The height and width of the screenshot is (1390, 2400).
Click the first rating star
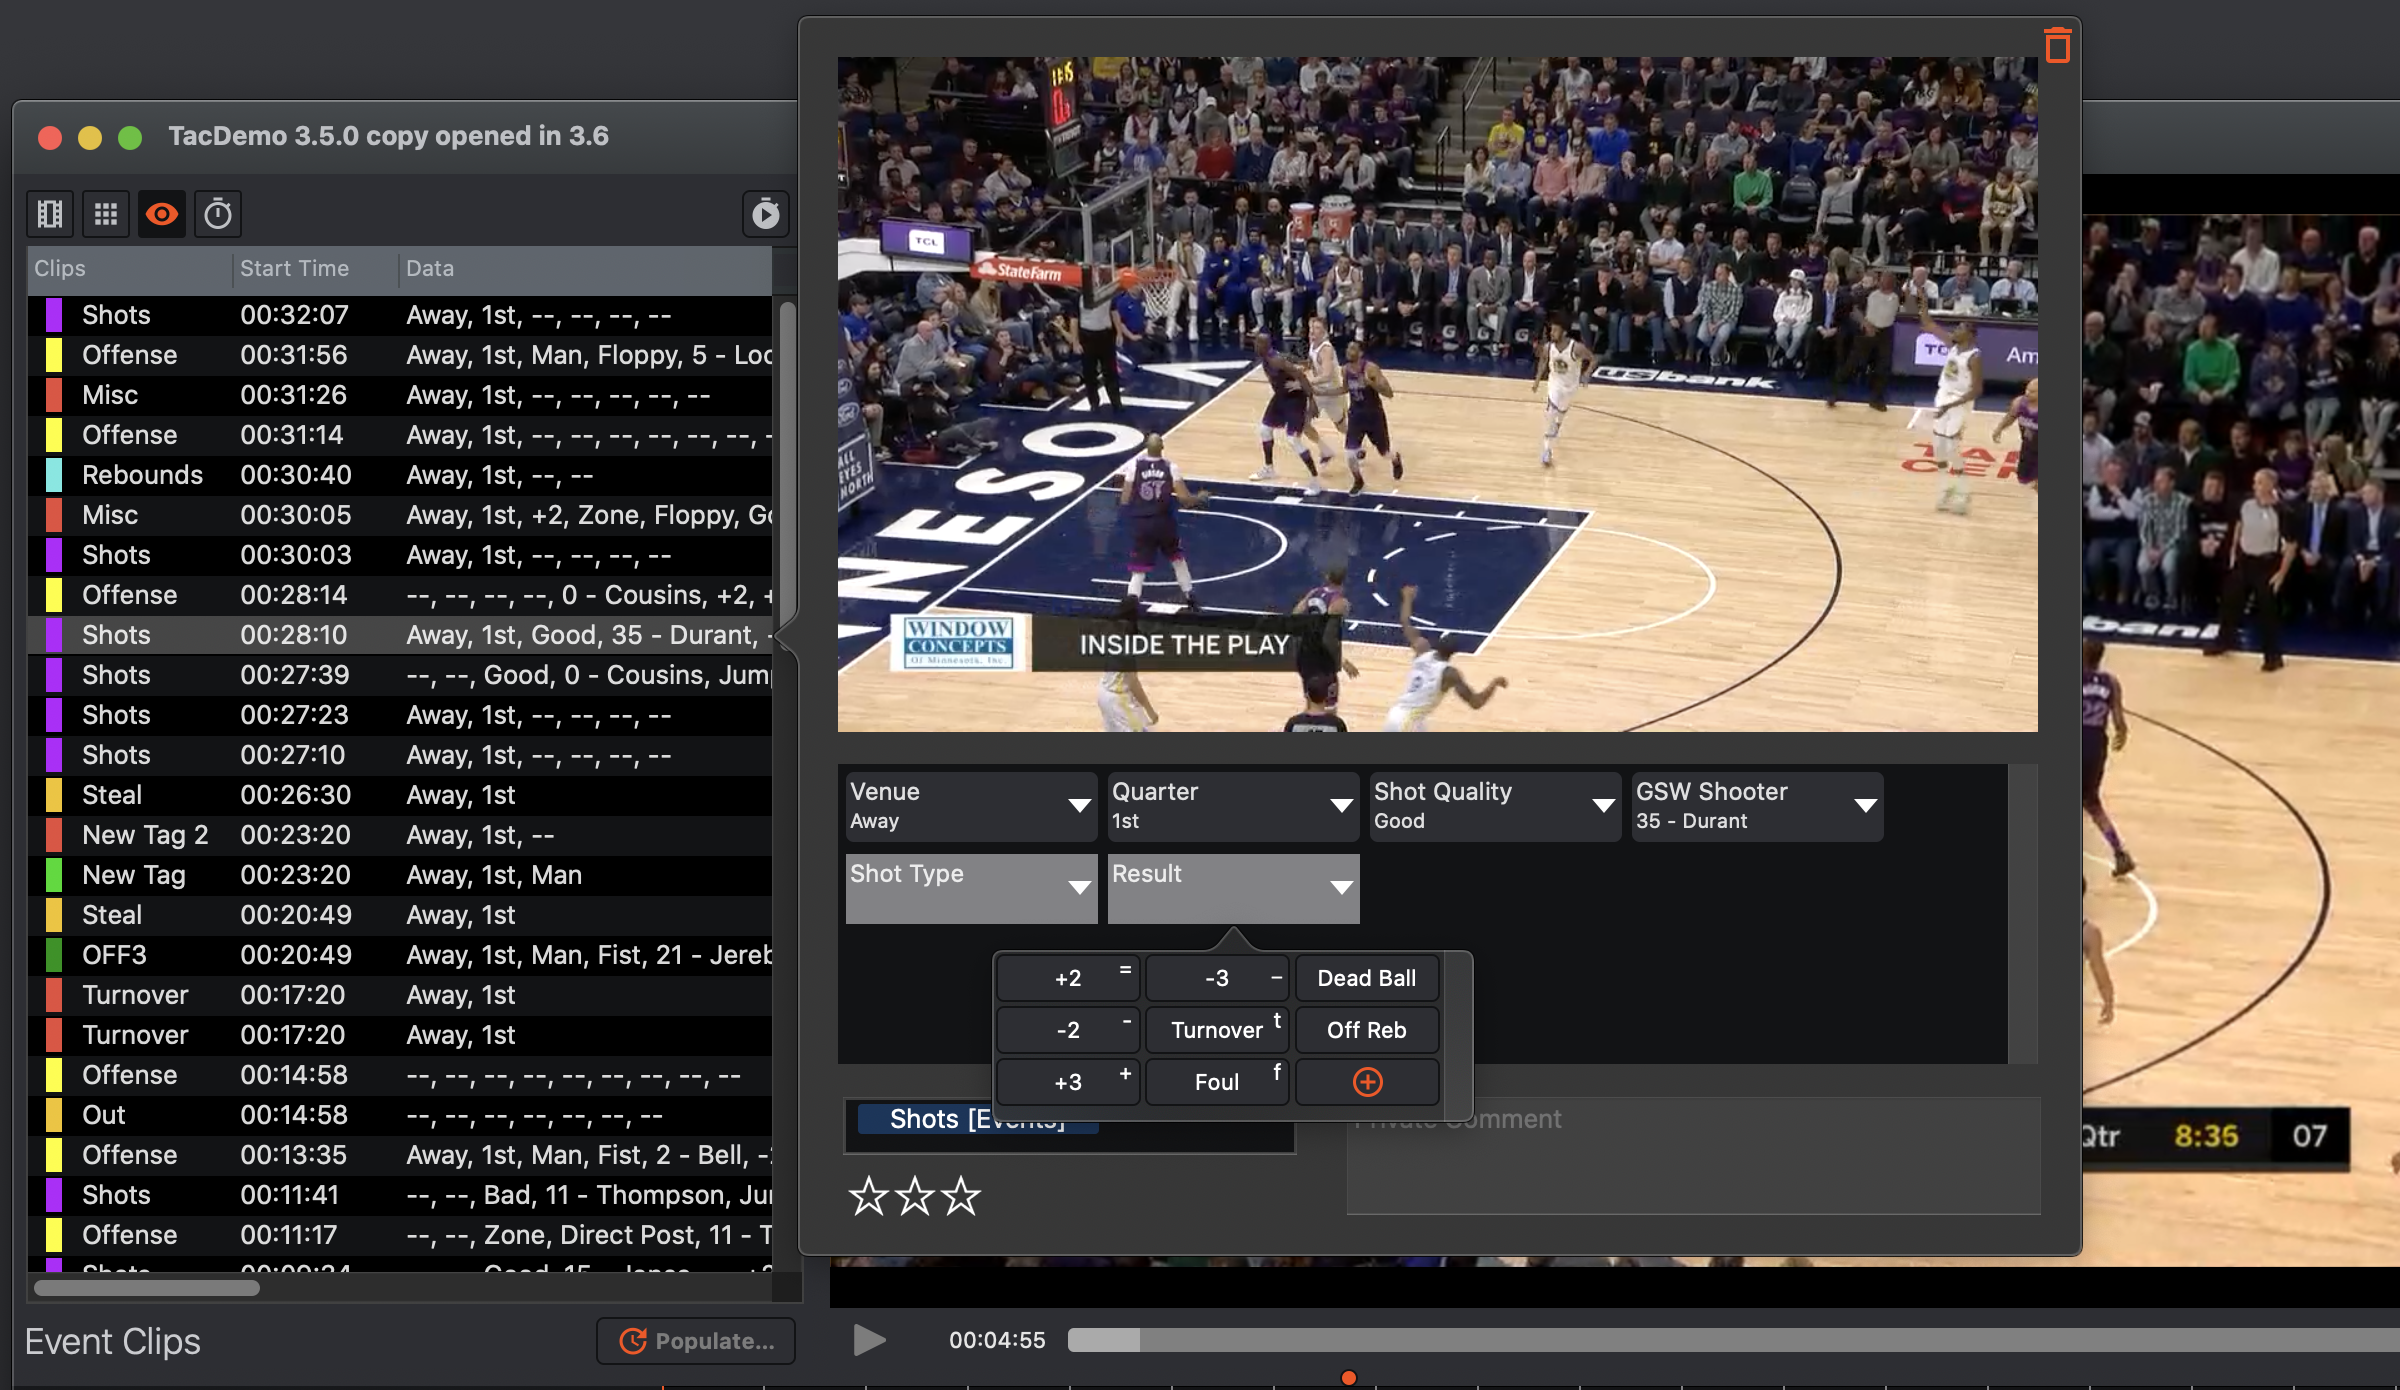[x=868, y=1196]
